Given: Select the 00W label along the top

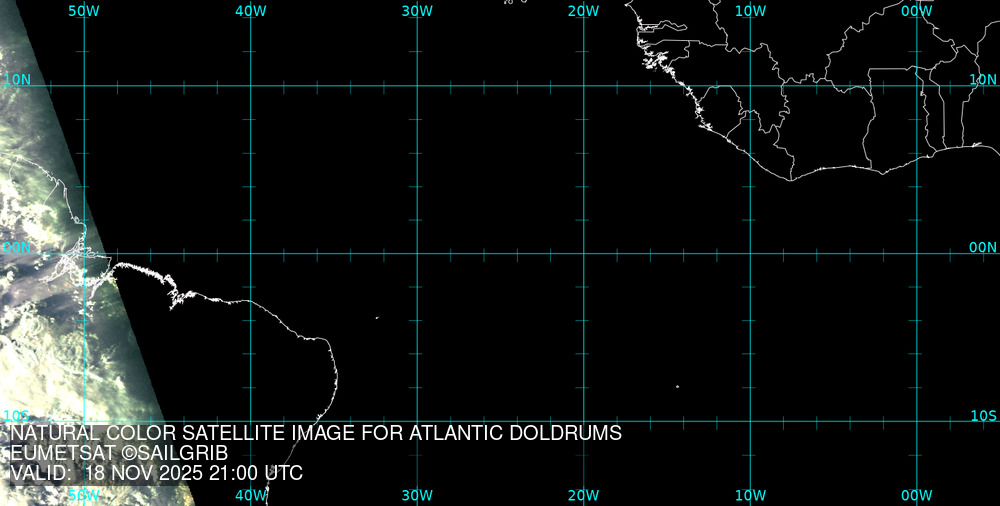Looking at the screenshot, I should (916, 11).
